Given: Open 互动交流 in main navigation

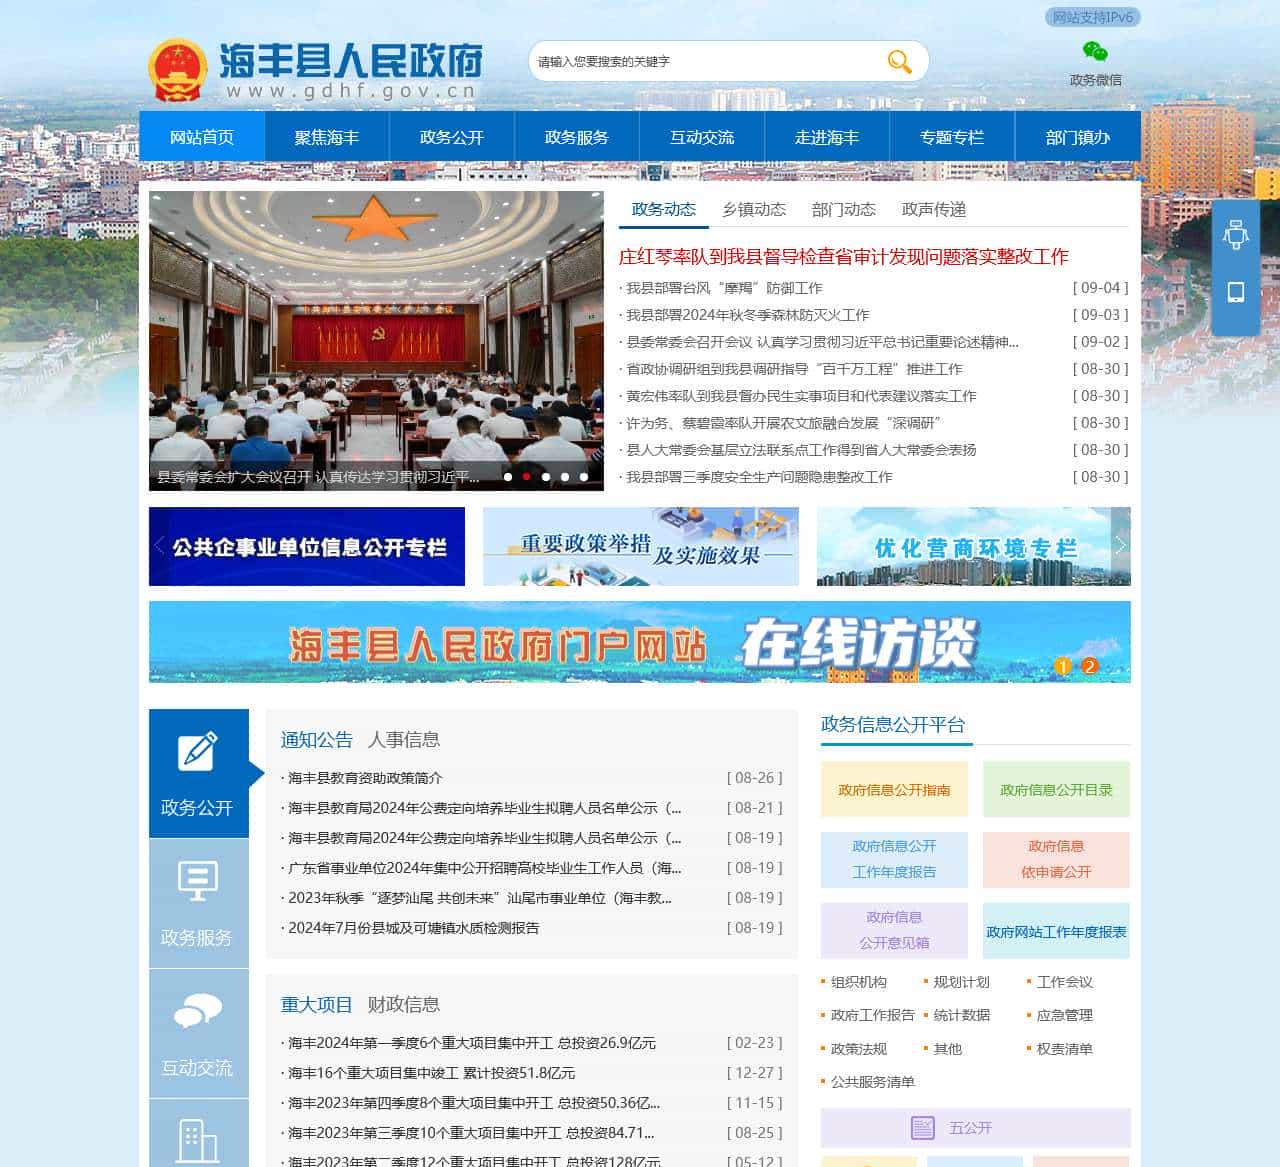Looking at the screenshot, I should (702, 136).
